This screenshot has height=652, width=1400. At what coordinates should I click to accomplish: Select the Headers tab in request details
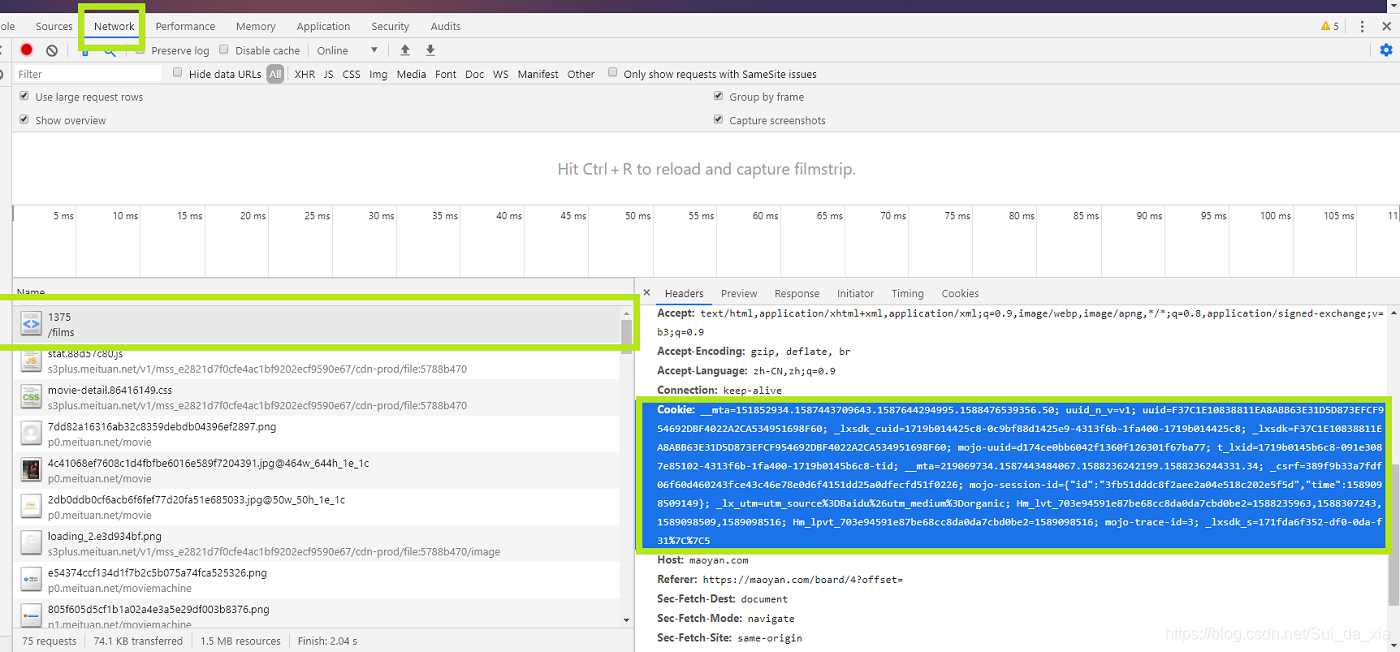[x=684, y=293]
